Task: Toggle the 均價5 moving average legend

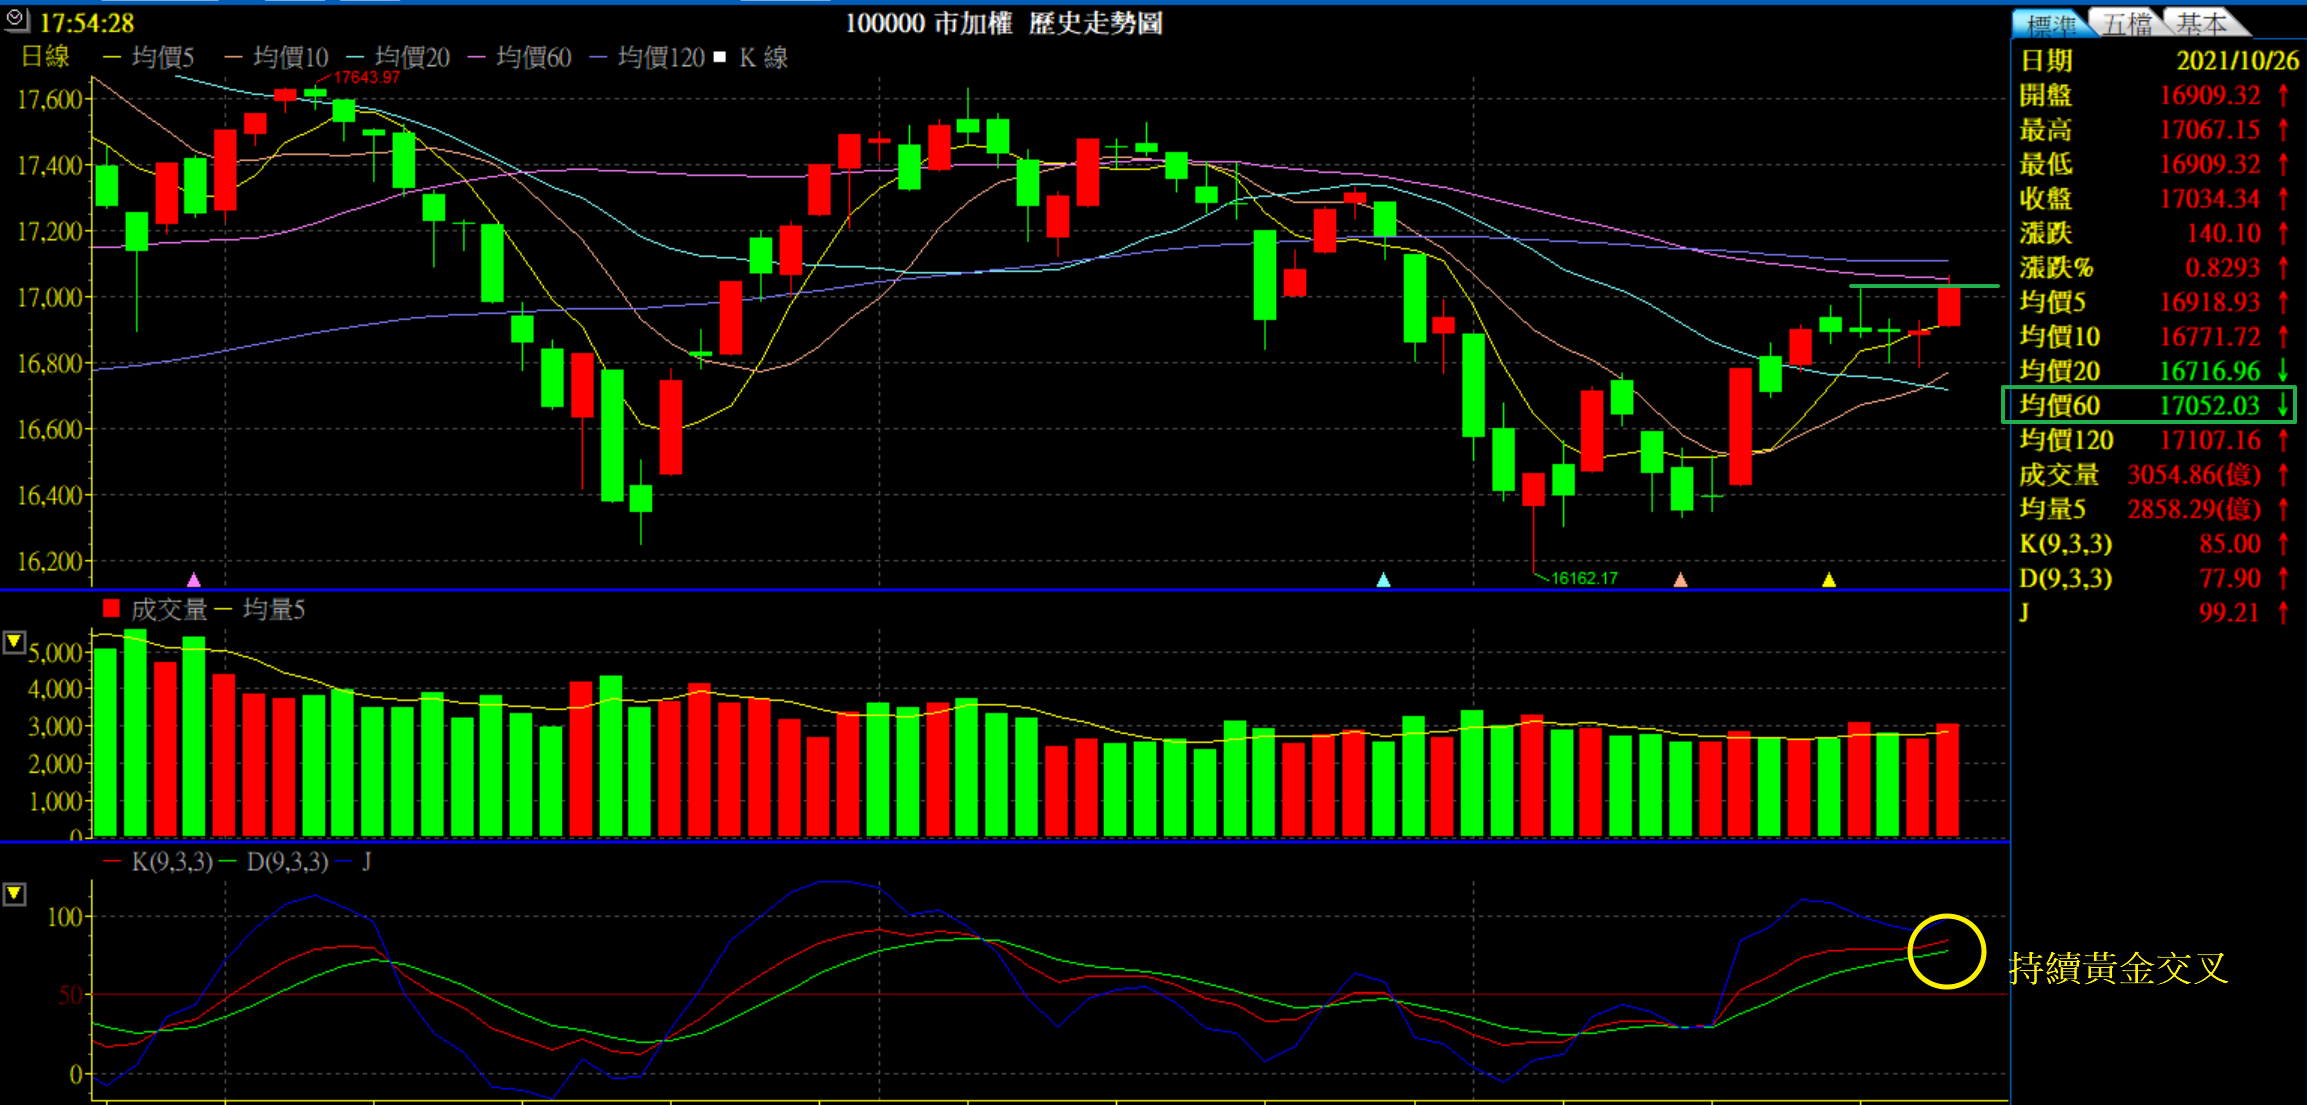Action: click(161, 58)
